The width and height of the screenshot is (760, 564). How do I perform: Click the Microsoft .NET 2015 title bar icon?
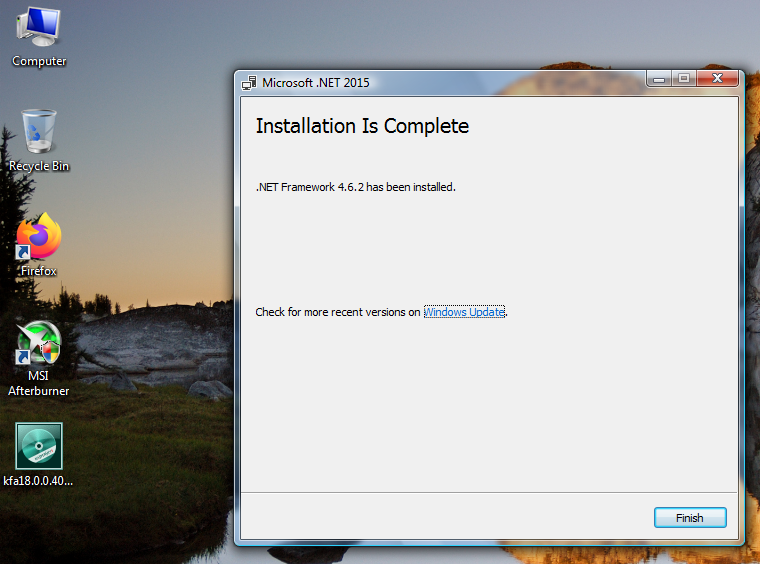[249, 83]
